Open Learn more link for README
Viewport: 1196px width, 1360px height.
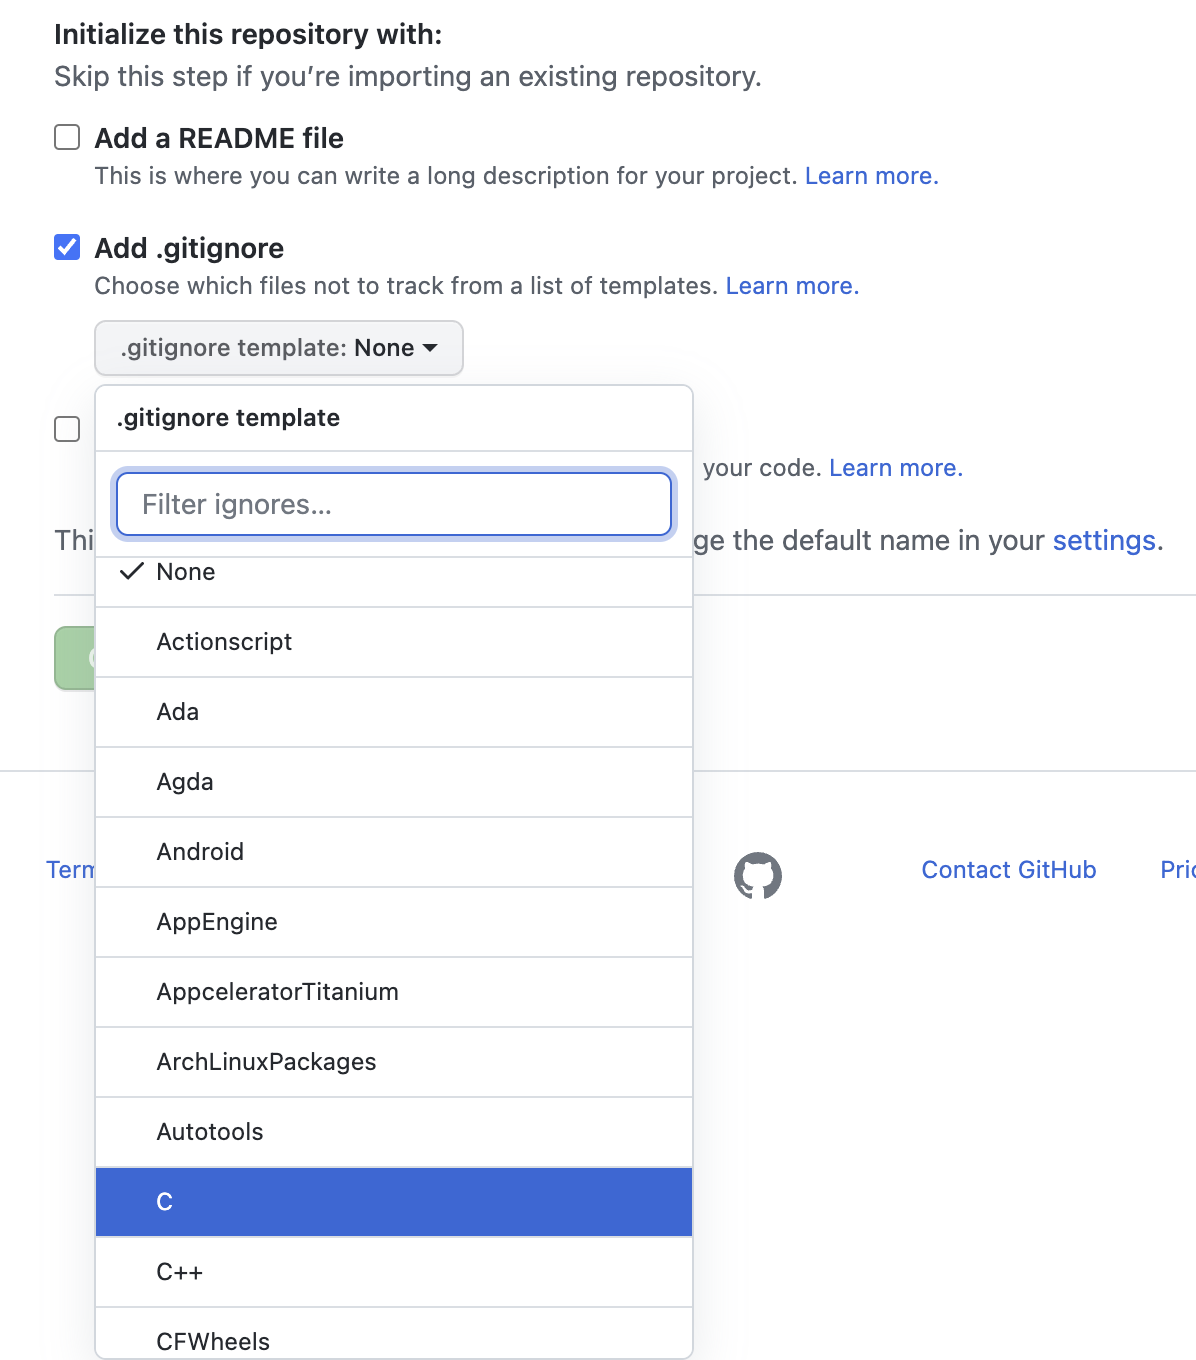click(x=871, y=176)
